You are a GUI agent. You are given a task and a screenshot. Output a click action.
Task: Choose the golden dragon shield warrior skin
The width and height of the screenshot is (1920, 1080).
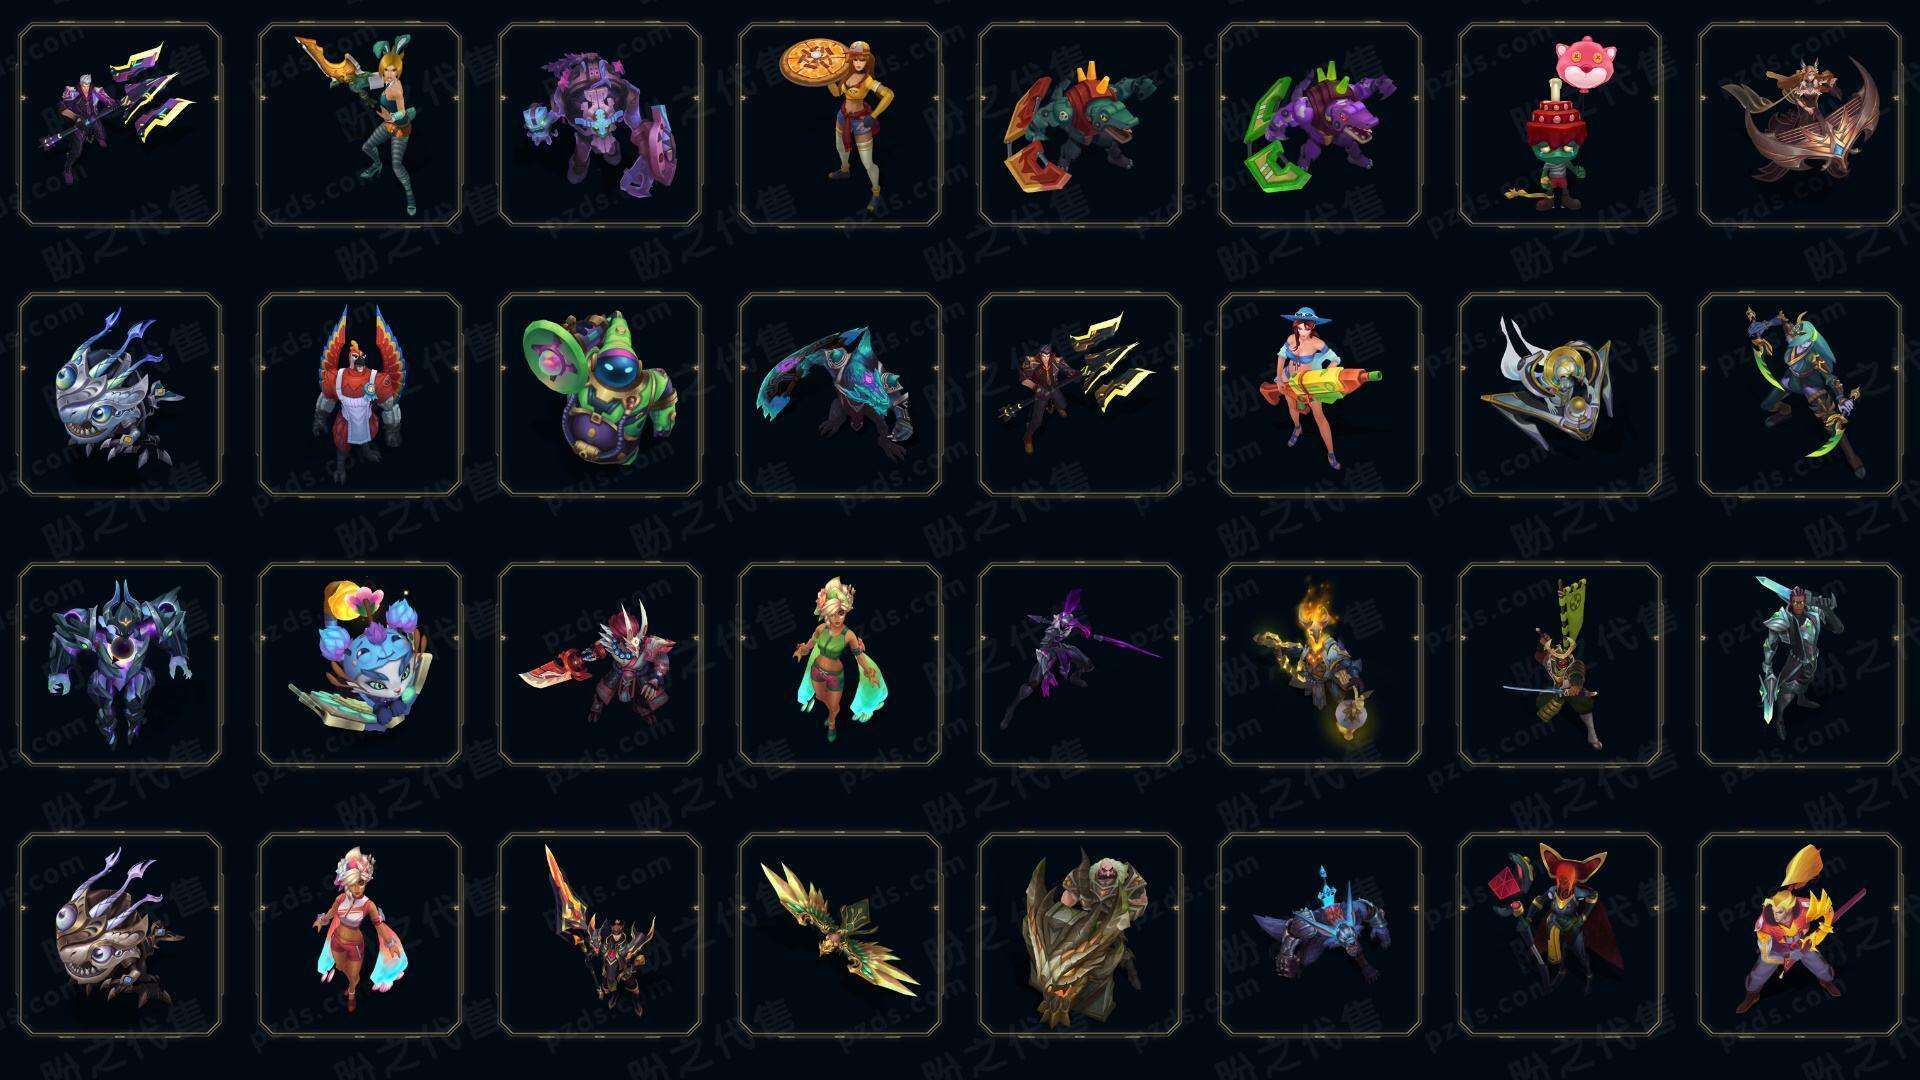(1080, 934)
